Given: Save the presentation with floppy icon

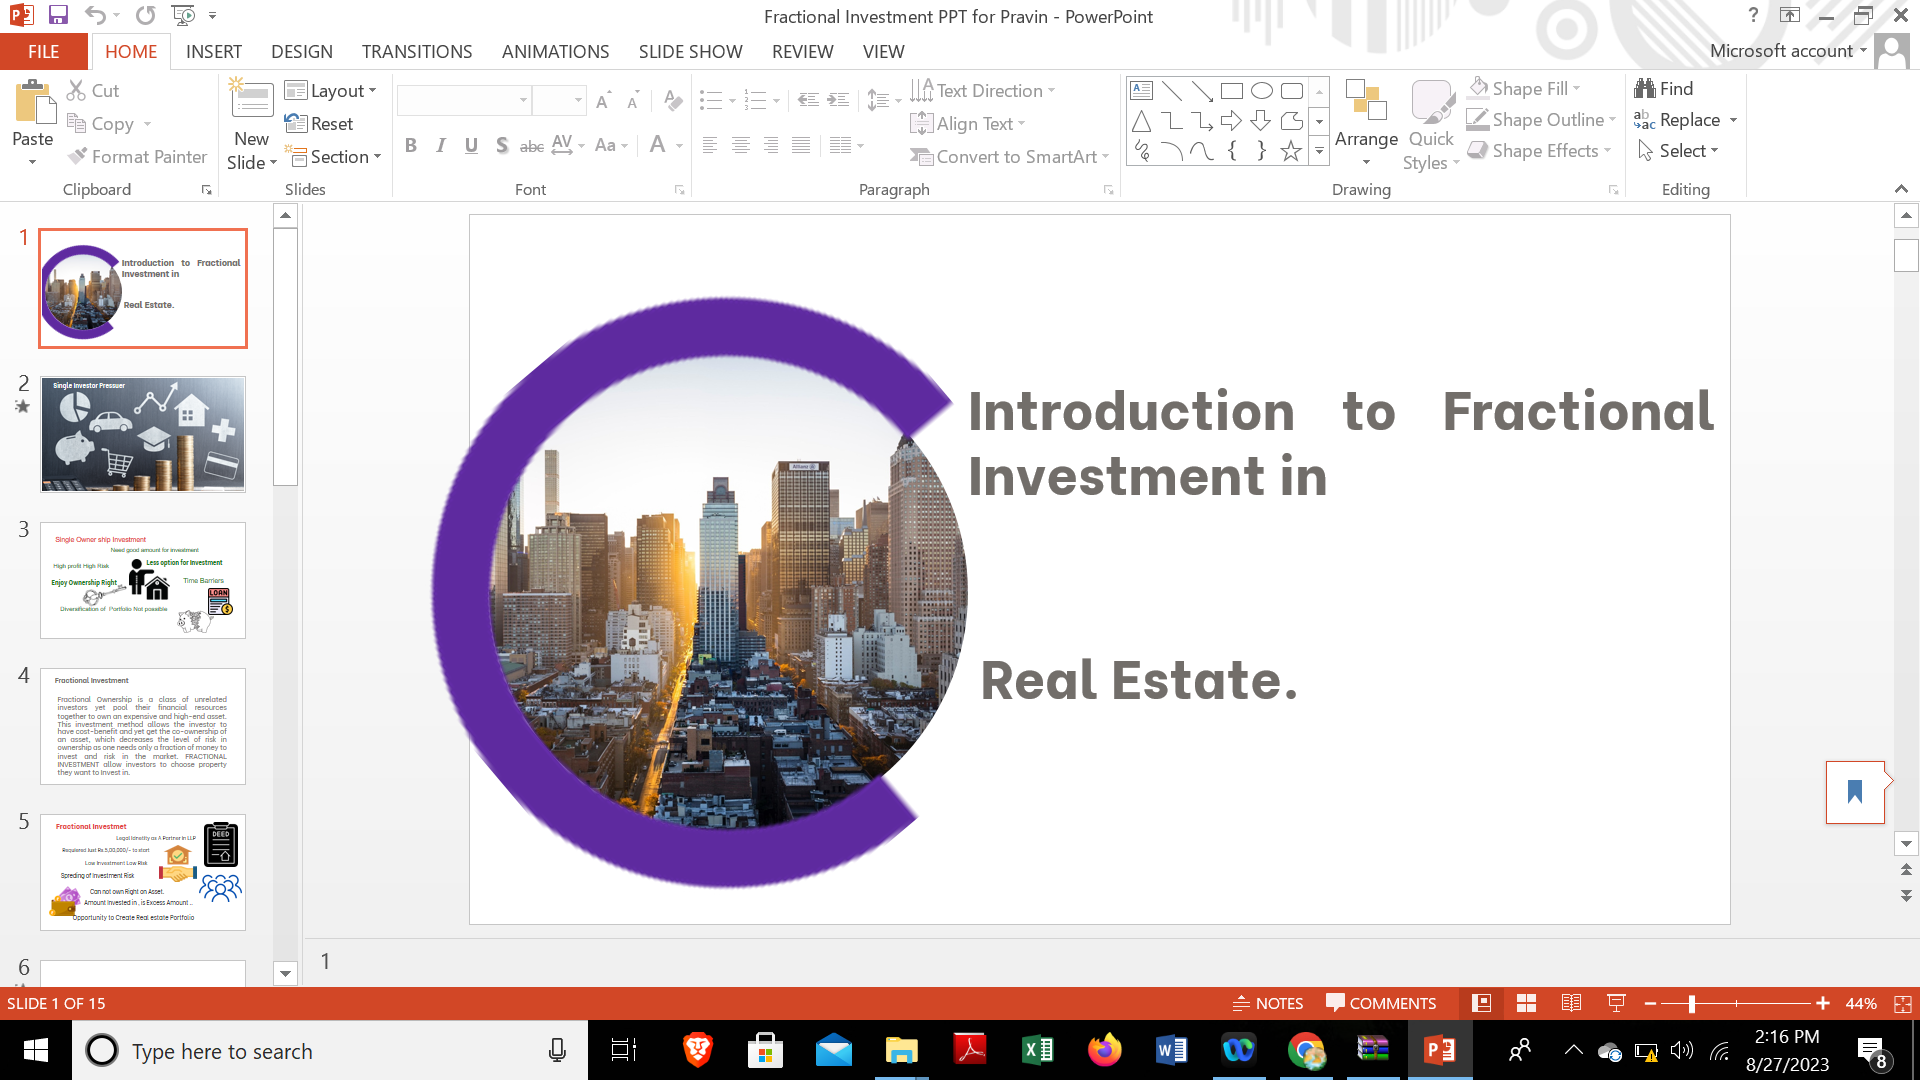Looking at the screenshot, I should point(58,15).
